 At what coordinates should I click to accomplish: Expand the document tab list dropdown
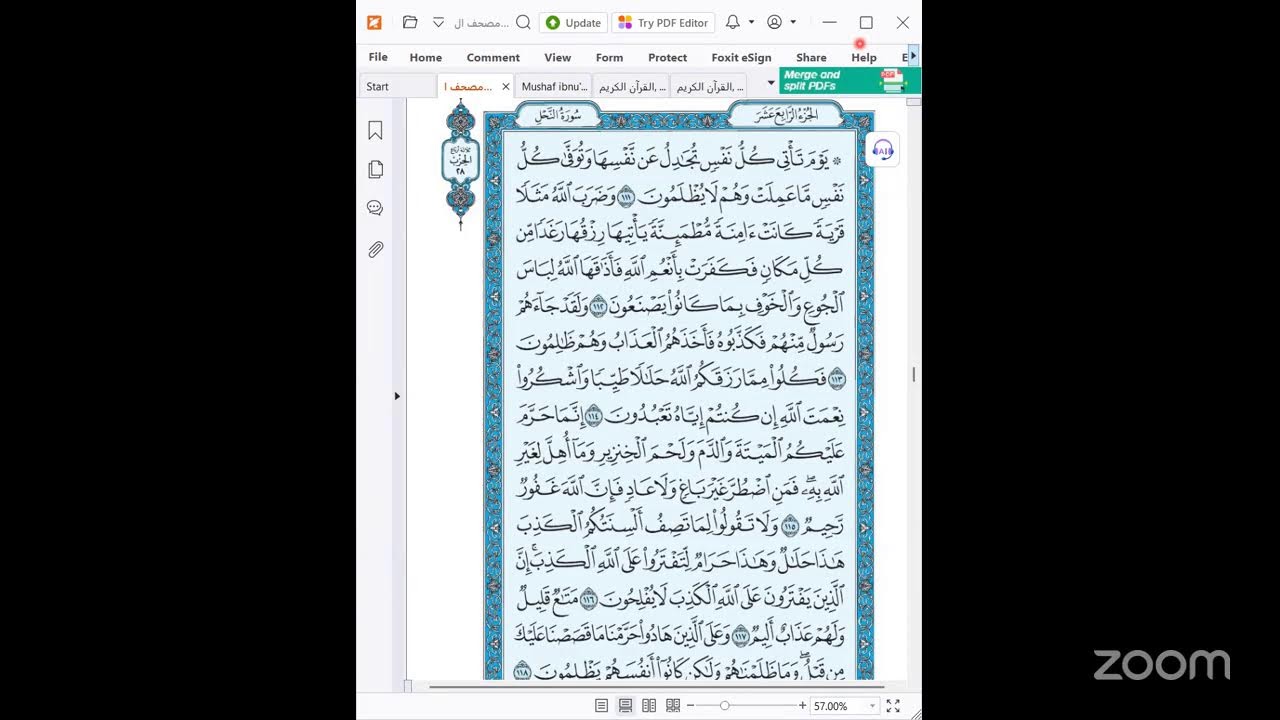tap(771, 83)
